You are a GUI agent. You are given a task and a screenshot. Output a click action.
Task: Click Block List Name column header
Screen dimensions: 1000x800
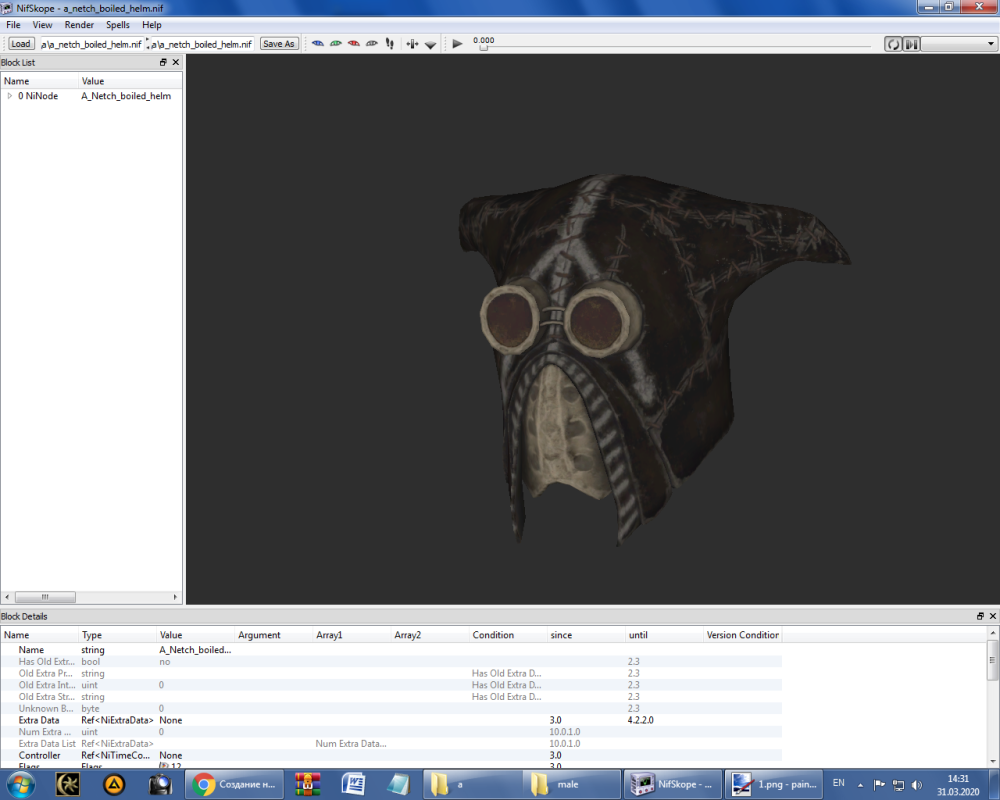click(x=40, y=81)
